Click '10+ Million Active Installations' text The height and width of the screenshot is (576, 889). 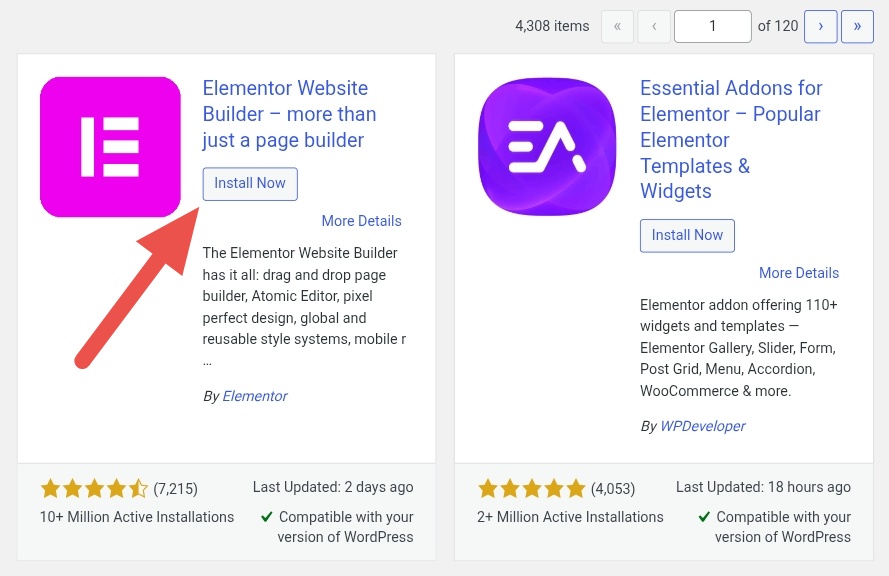tap(137, 516)
